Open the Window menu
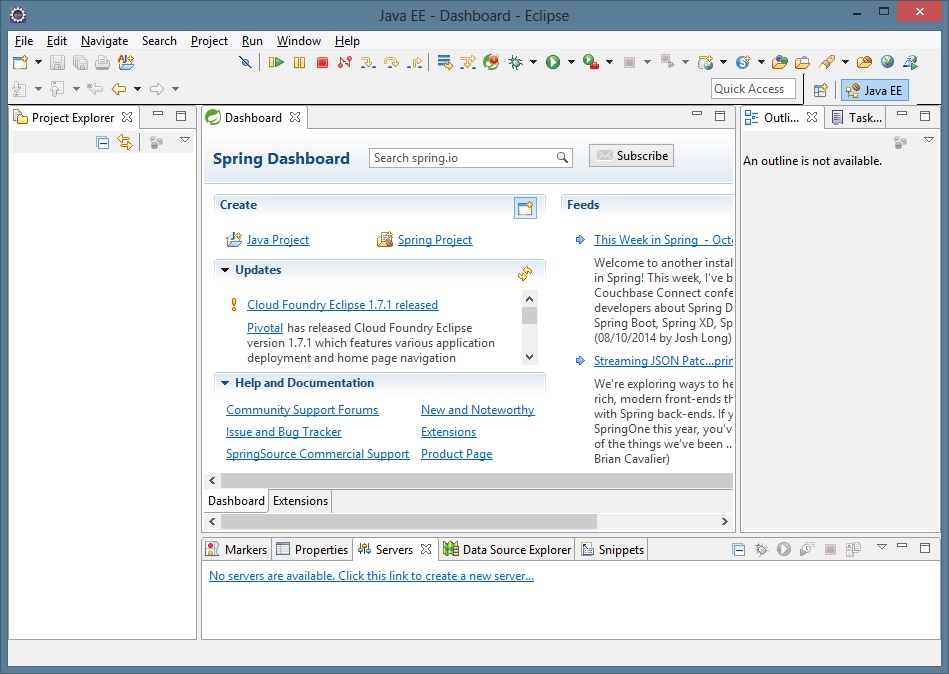 click(298, 41)
